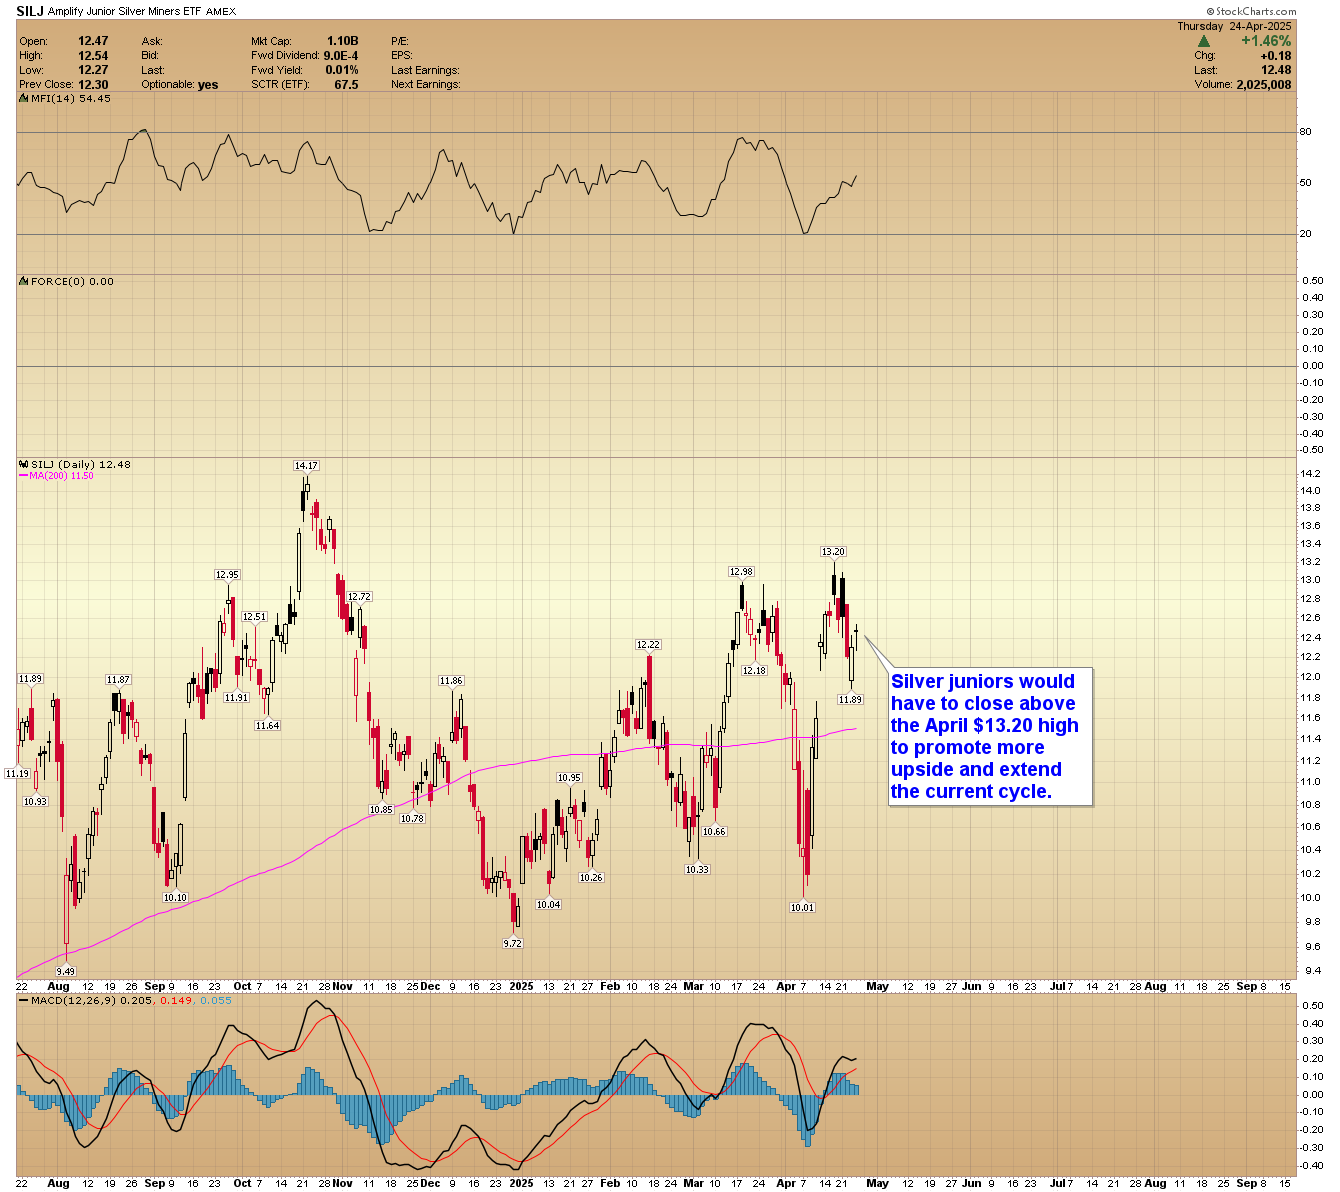Click the Fwd Dividend value 9.0E-4
This screenshot has width=1340, height=1192.
coord(341,56)
